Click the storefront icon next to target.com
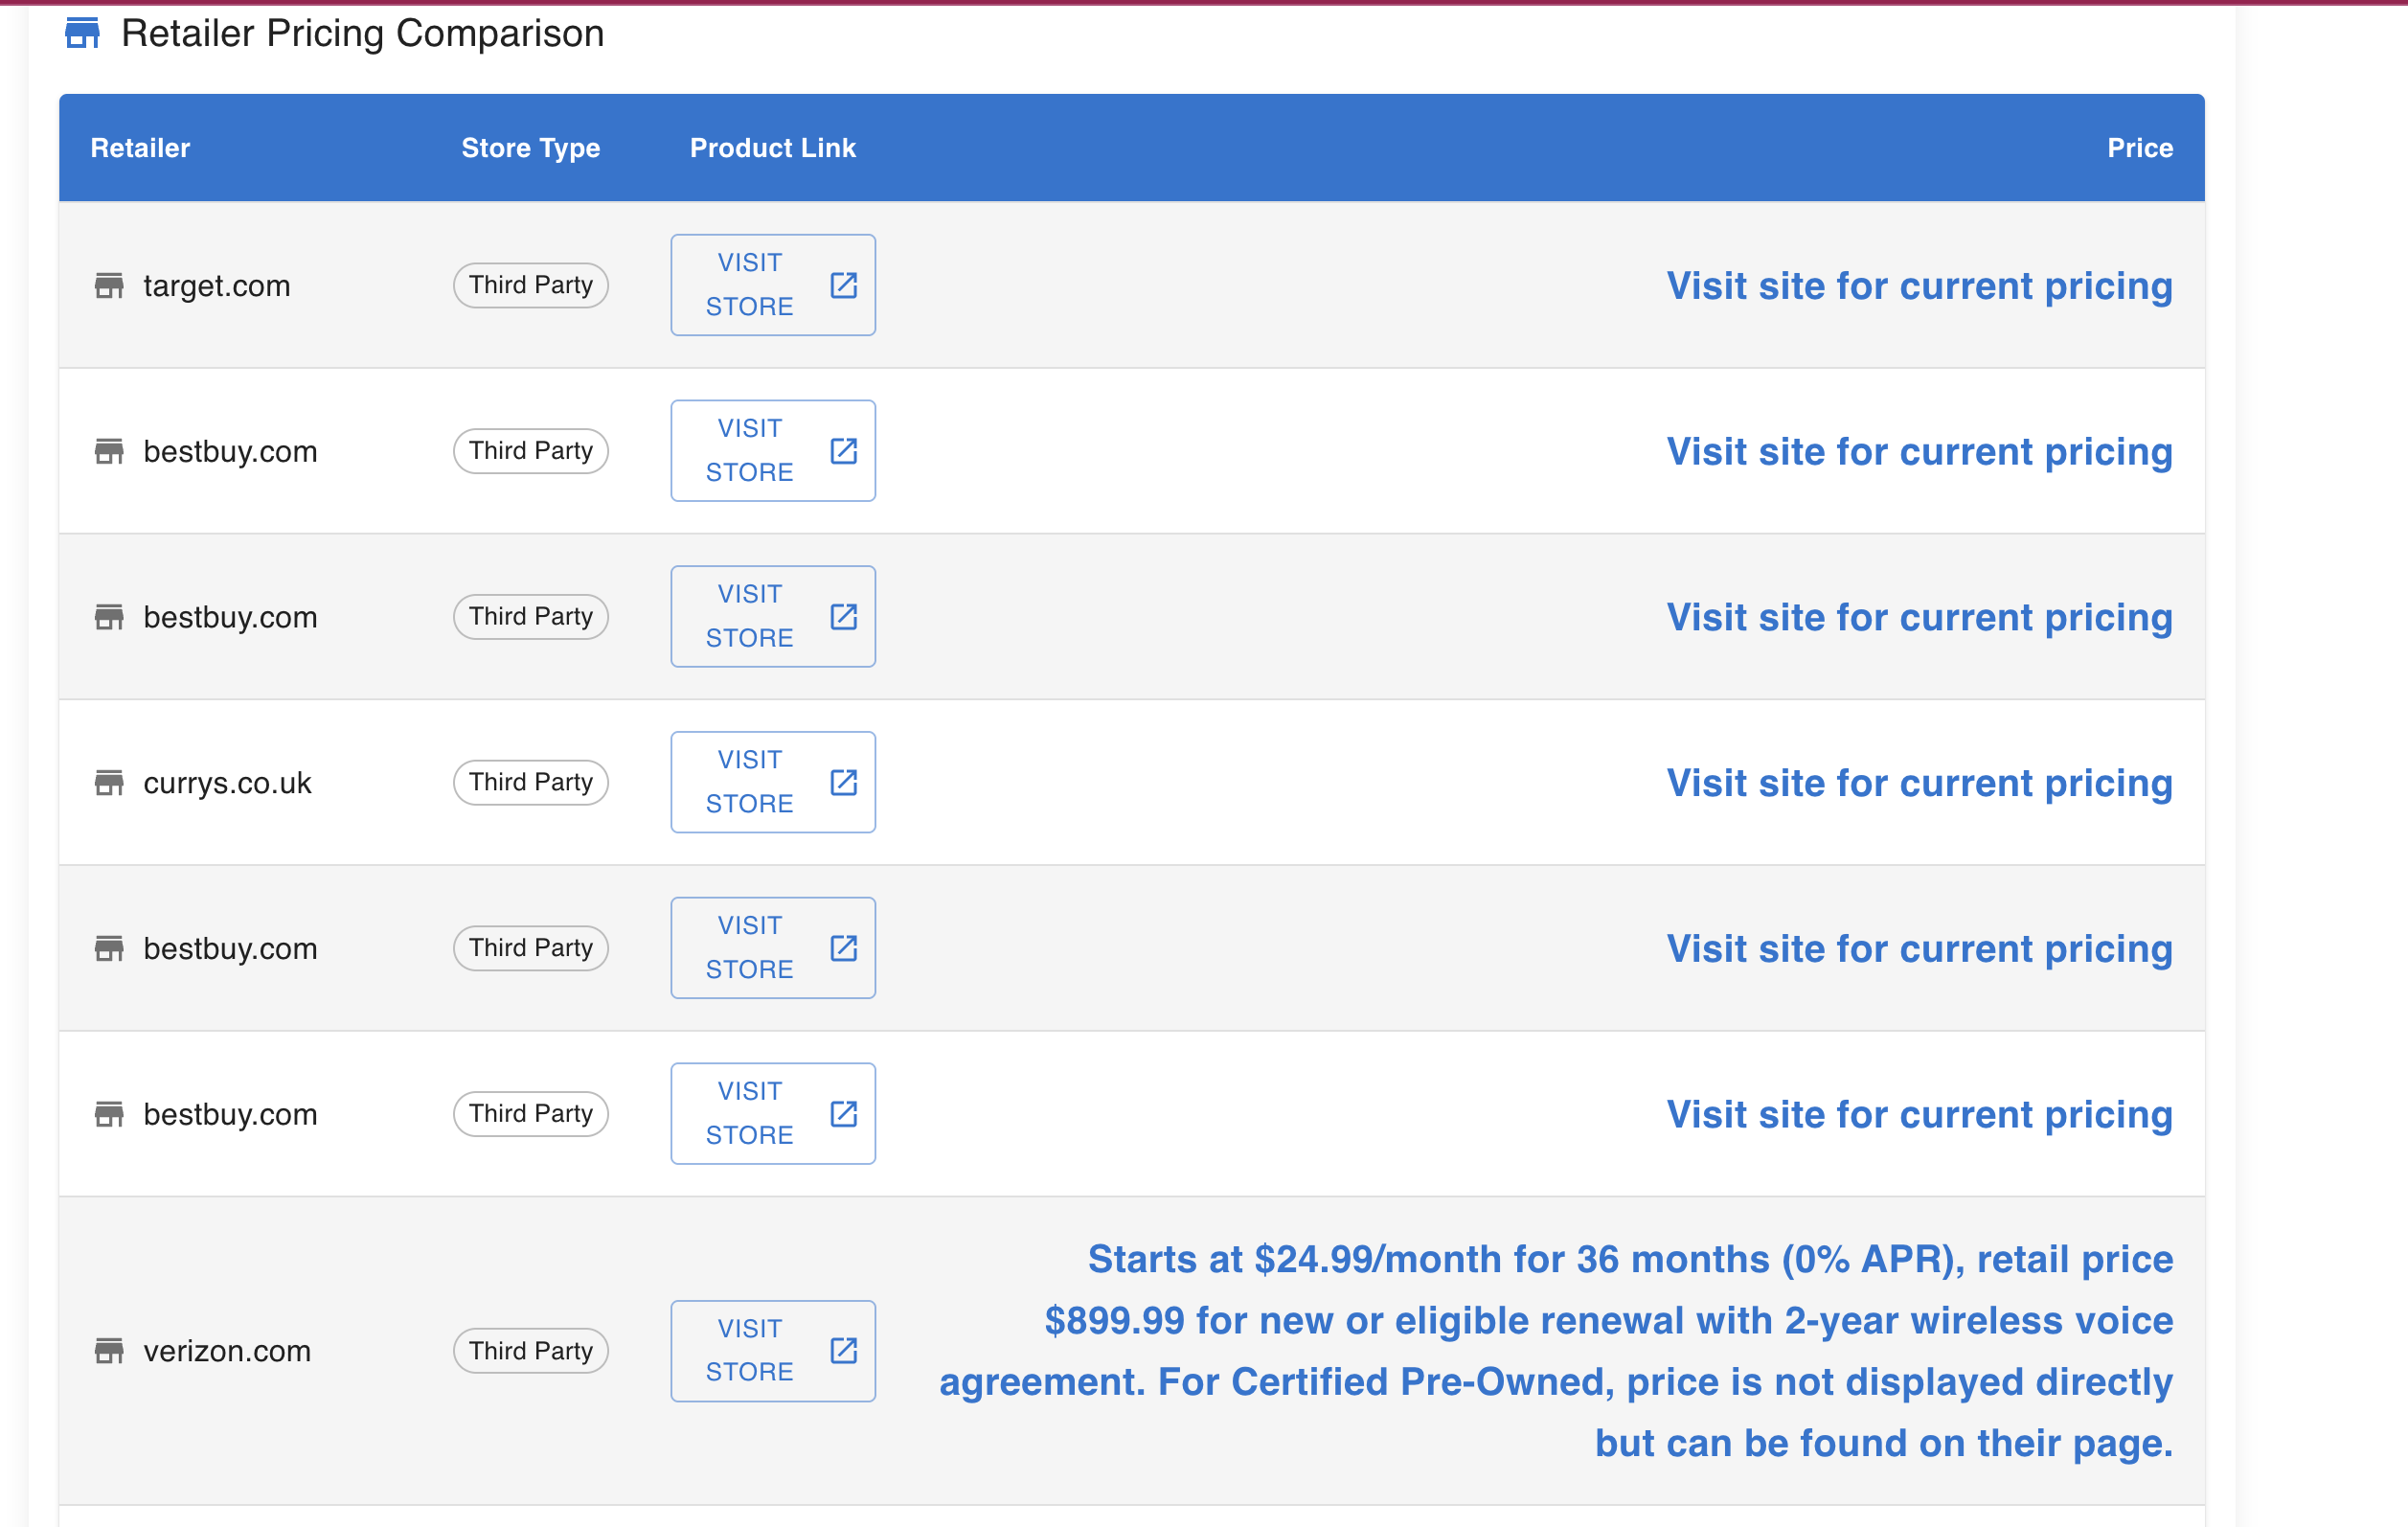The width and height of the screenshot is (2408, 1527). 109,286
